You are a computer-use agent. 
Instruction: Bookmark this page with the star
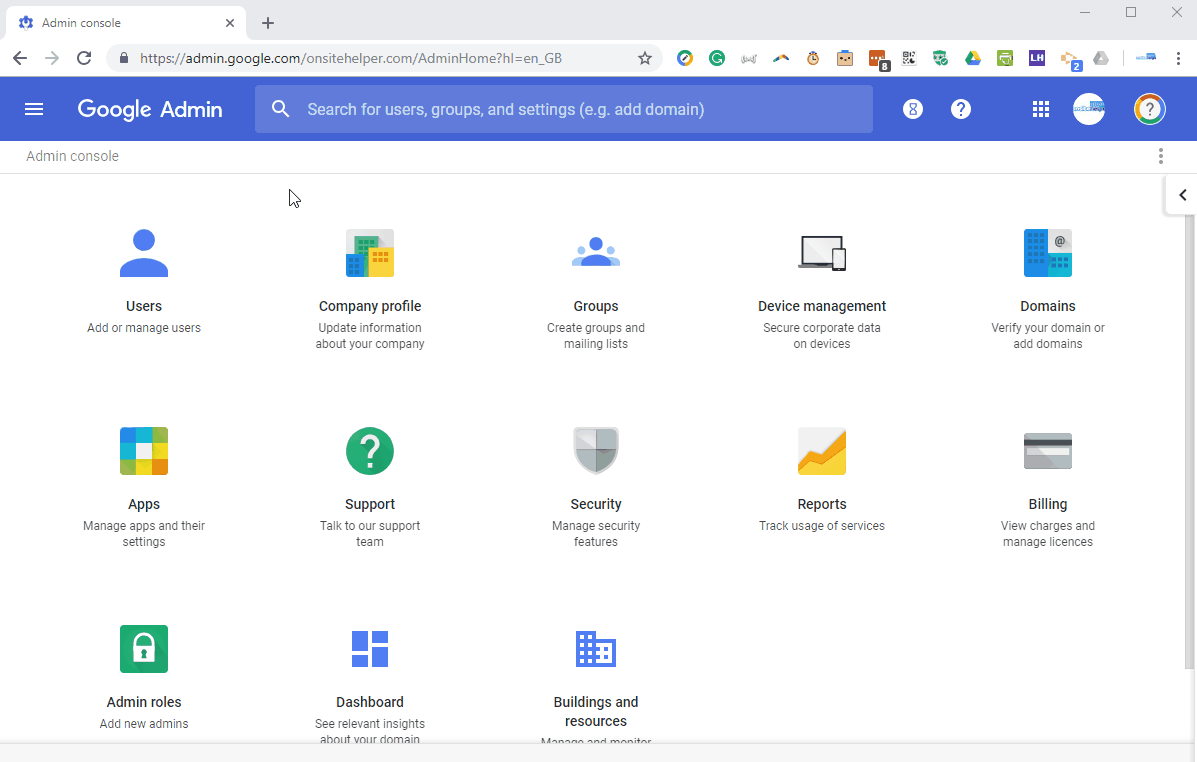(644, 58)
